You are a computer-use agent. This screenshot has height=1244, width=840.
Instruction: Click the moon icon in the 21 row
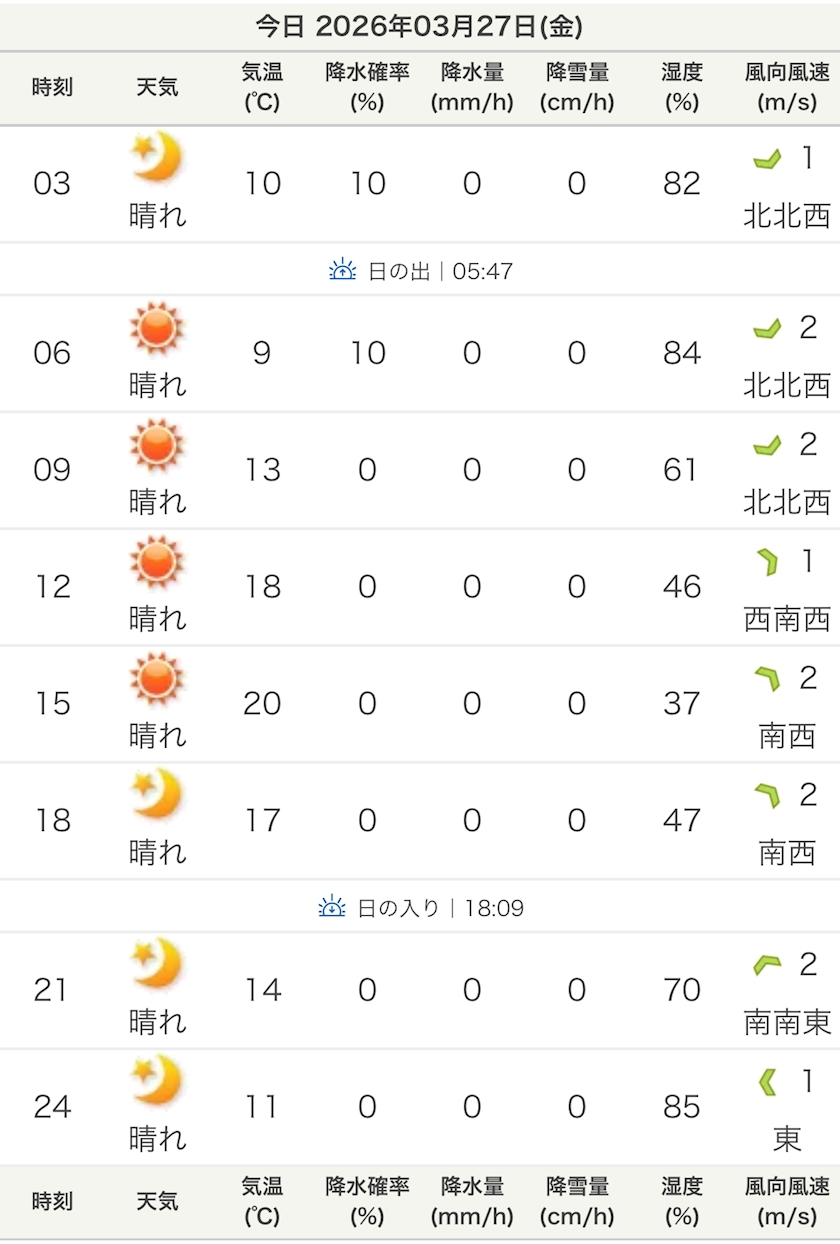pos(157,964)
